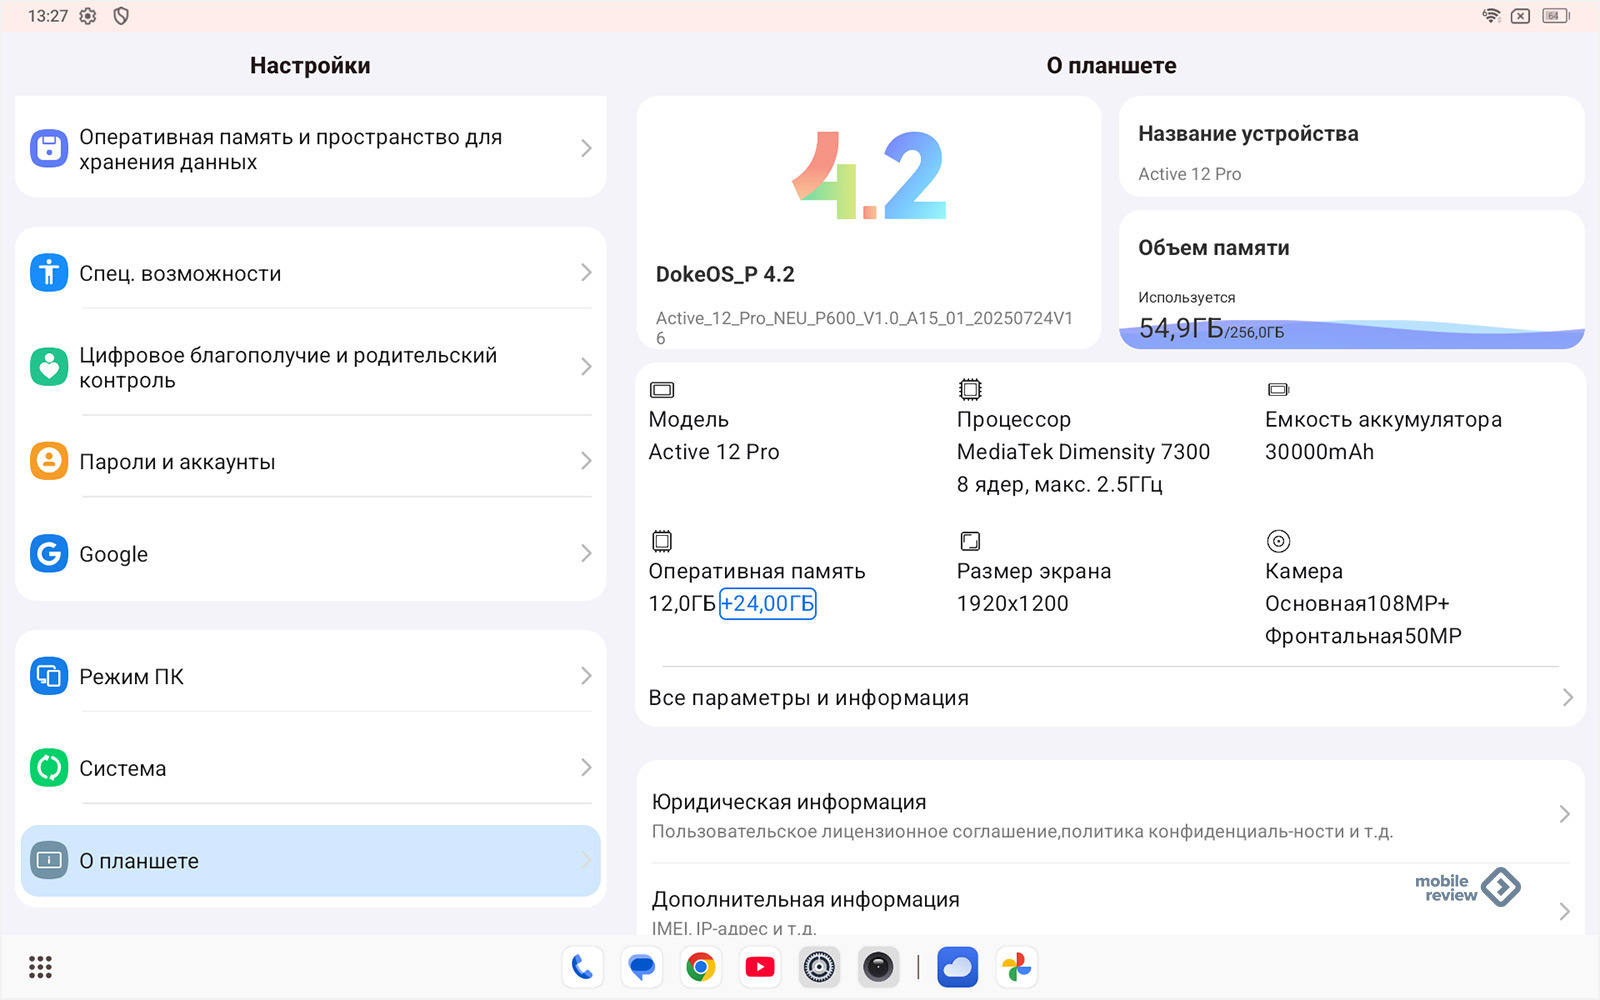
Task: Tap the Wi-Fi status icon
Action: click(1491, 16)
